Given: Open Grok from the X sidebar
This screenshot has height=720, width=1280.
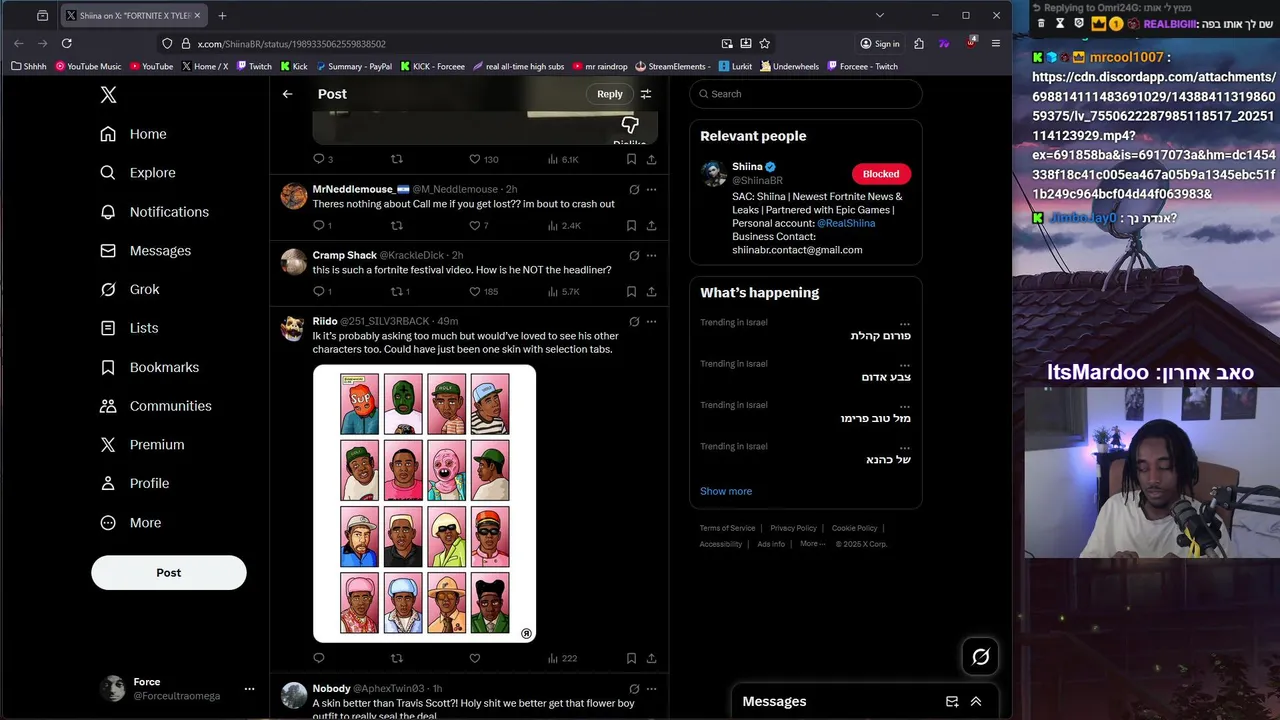Looking at the screenshot, I should click(130, 289).
